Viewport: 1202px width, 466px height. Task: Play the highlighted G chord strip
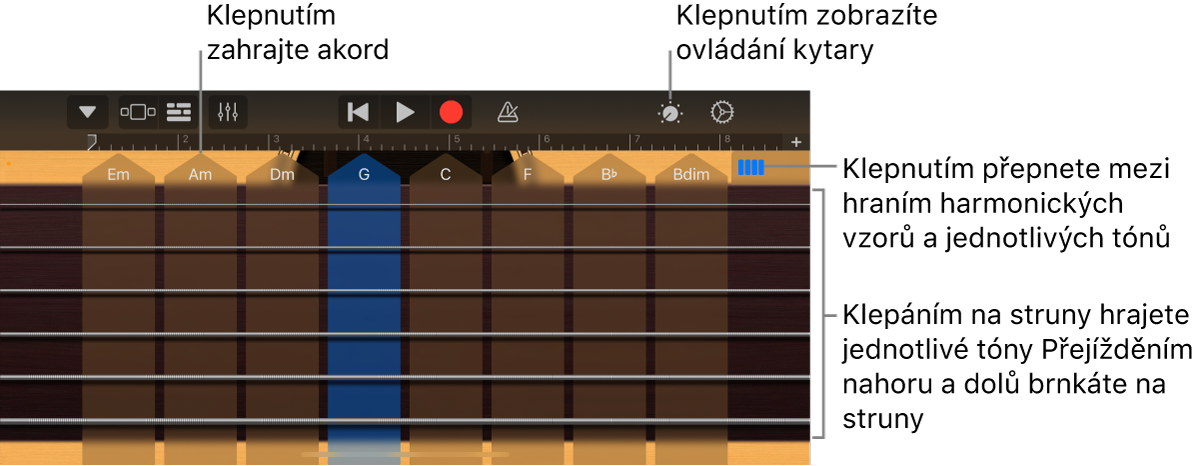point(364,300)
